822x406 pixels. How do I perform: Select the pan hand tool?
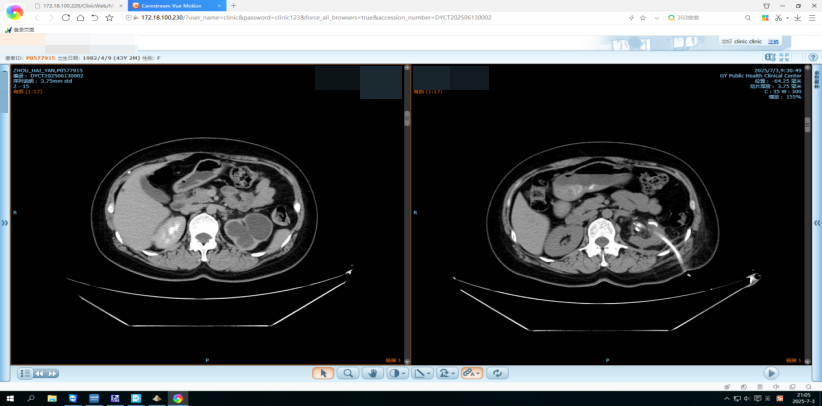click(373, 373)
